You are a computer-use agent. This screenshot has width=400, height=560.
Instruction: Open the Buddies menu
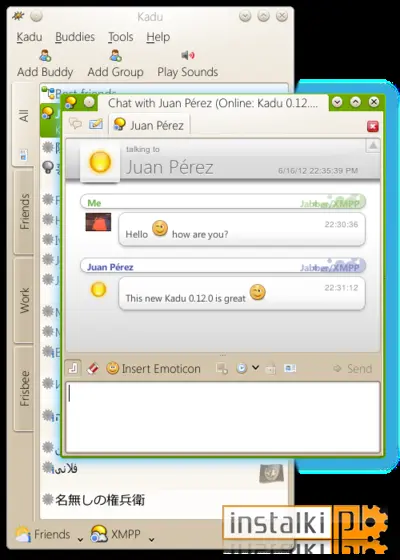coord(75,37)
